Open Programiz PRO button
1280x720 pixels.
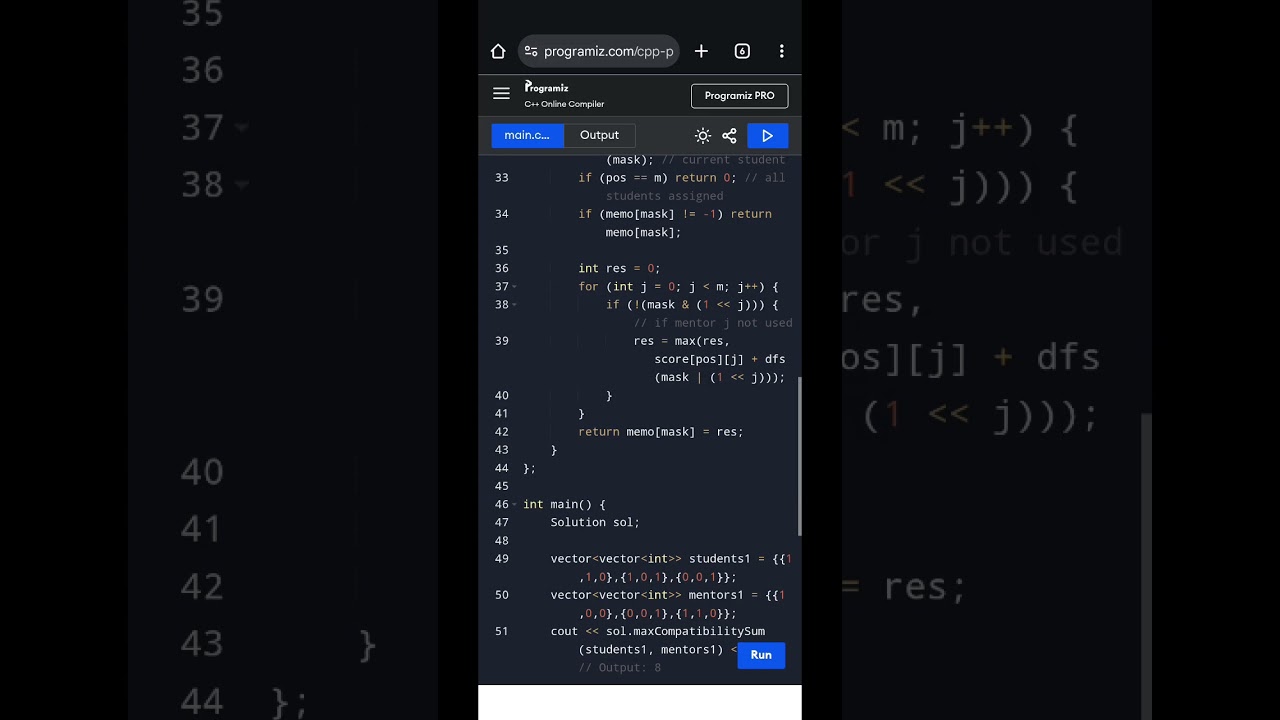coord(740,96)
